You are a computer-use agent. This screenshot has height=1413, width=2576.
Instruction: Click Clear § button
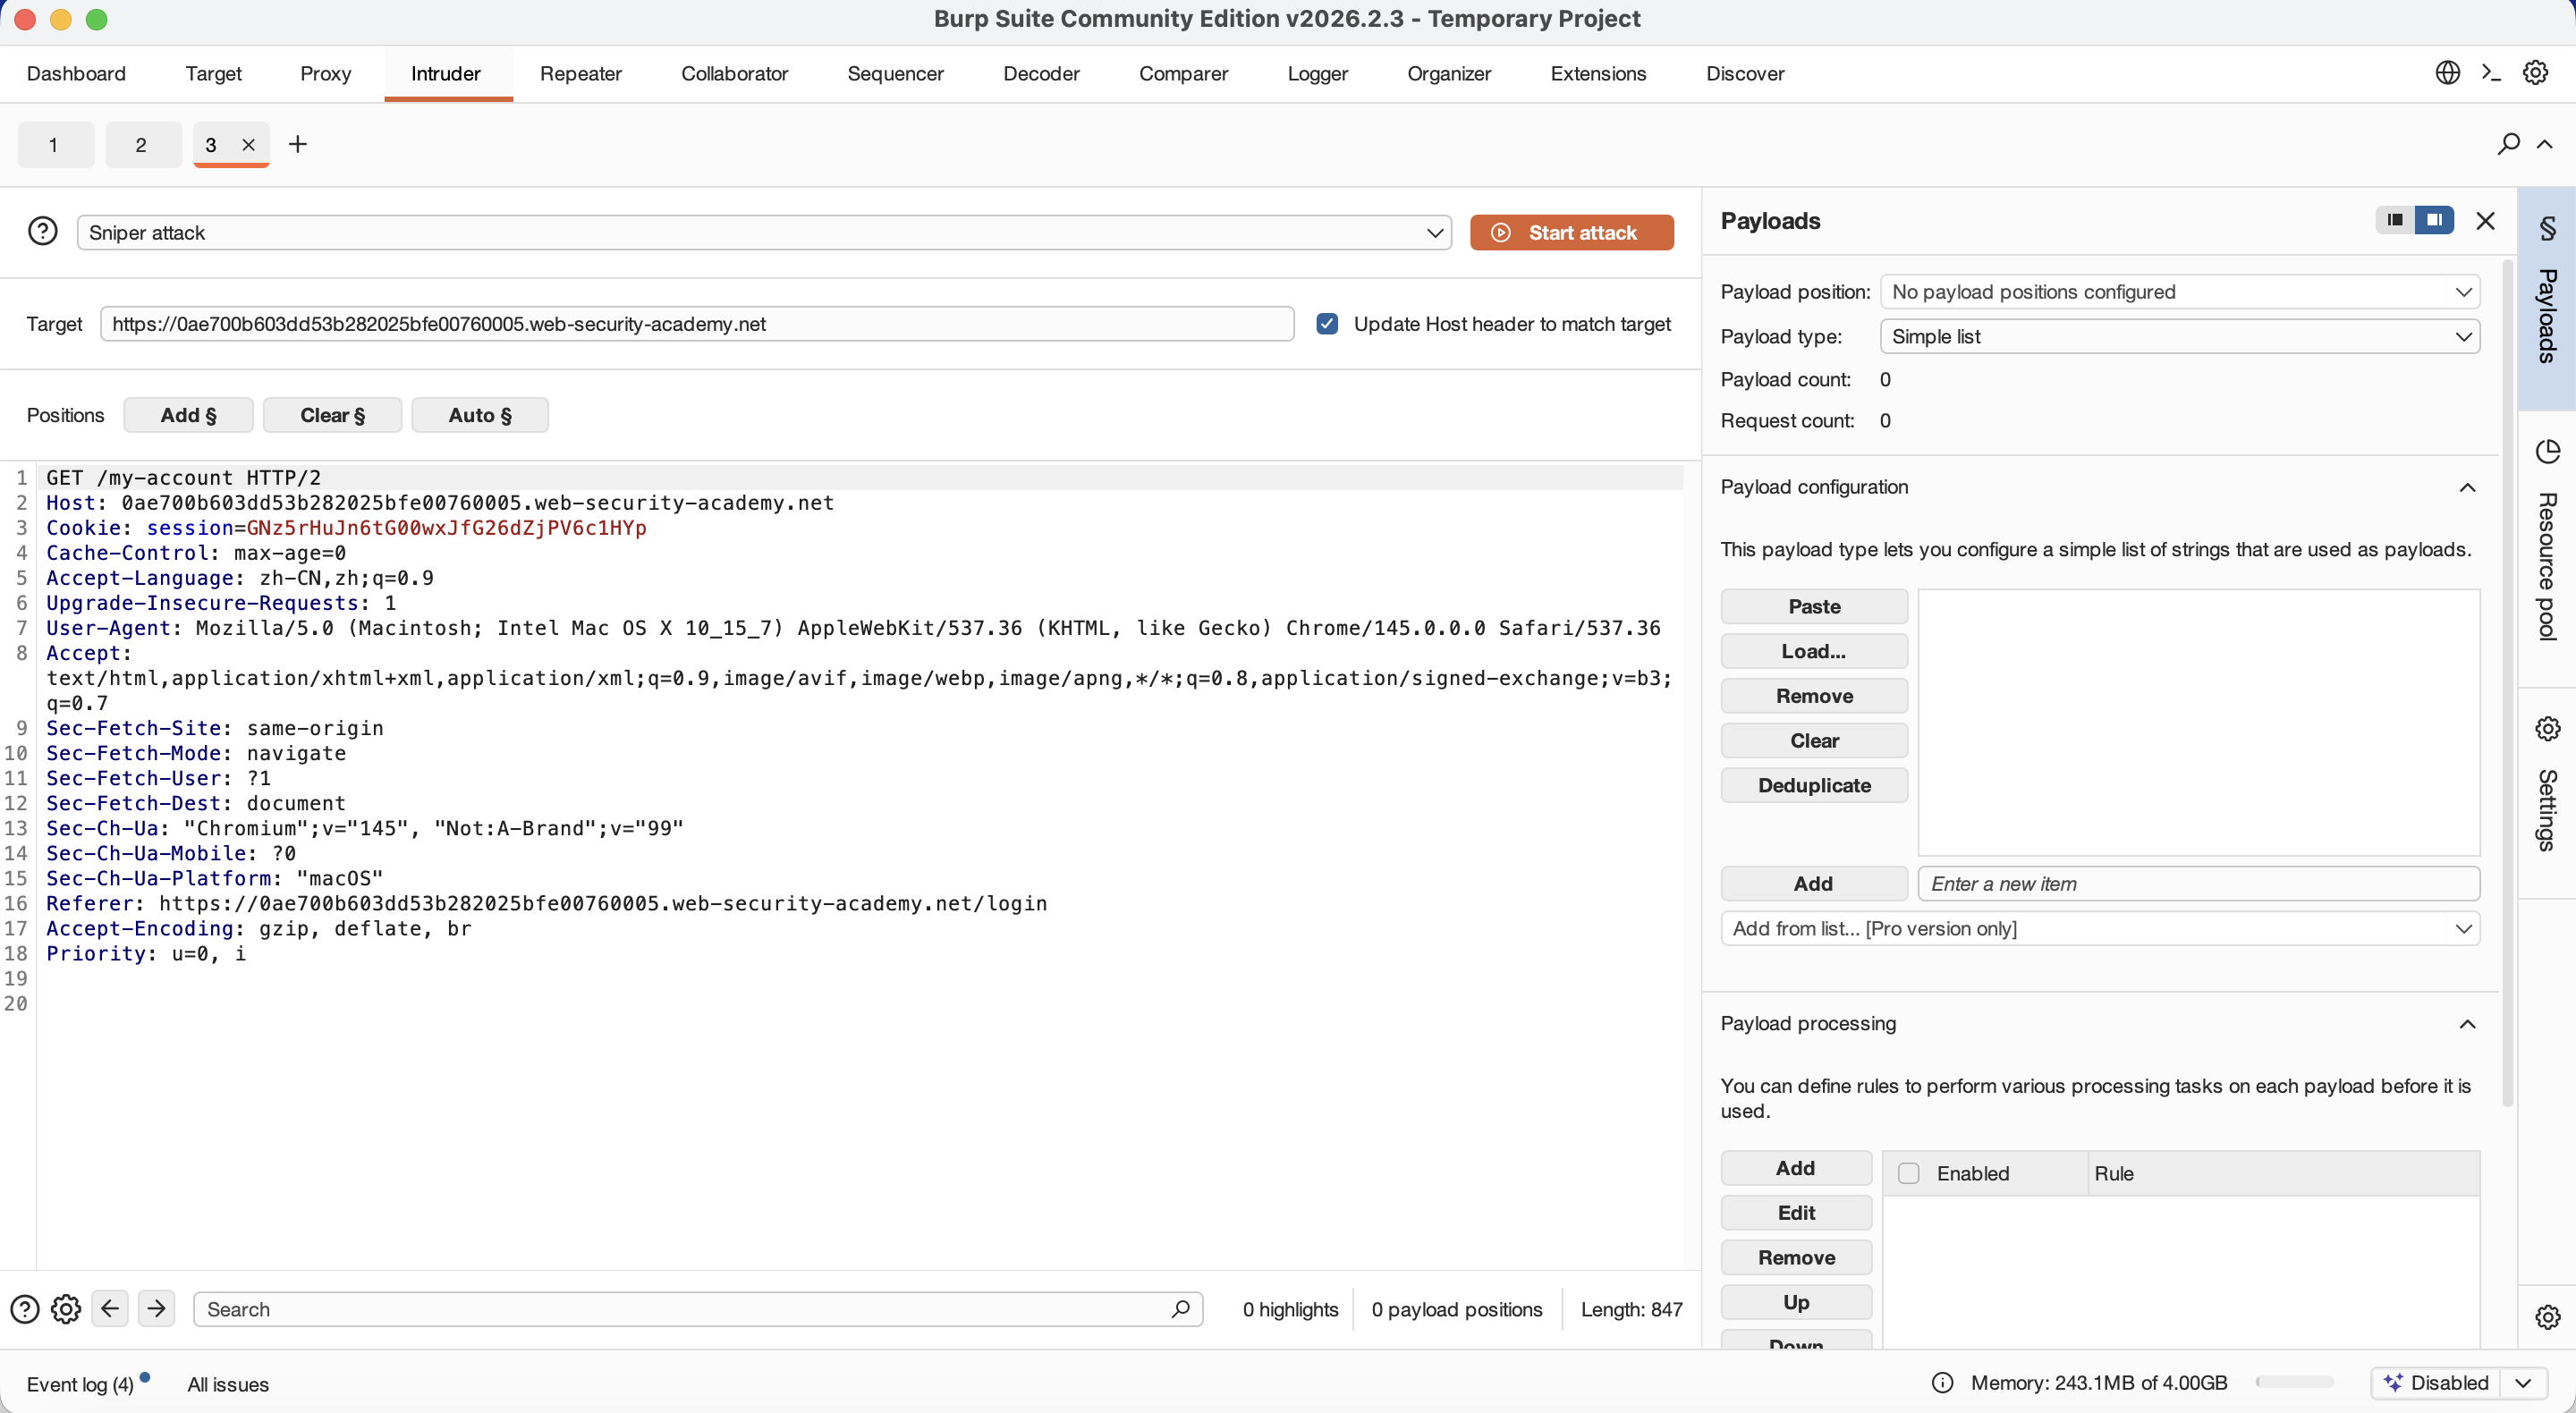333,415
